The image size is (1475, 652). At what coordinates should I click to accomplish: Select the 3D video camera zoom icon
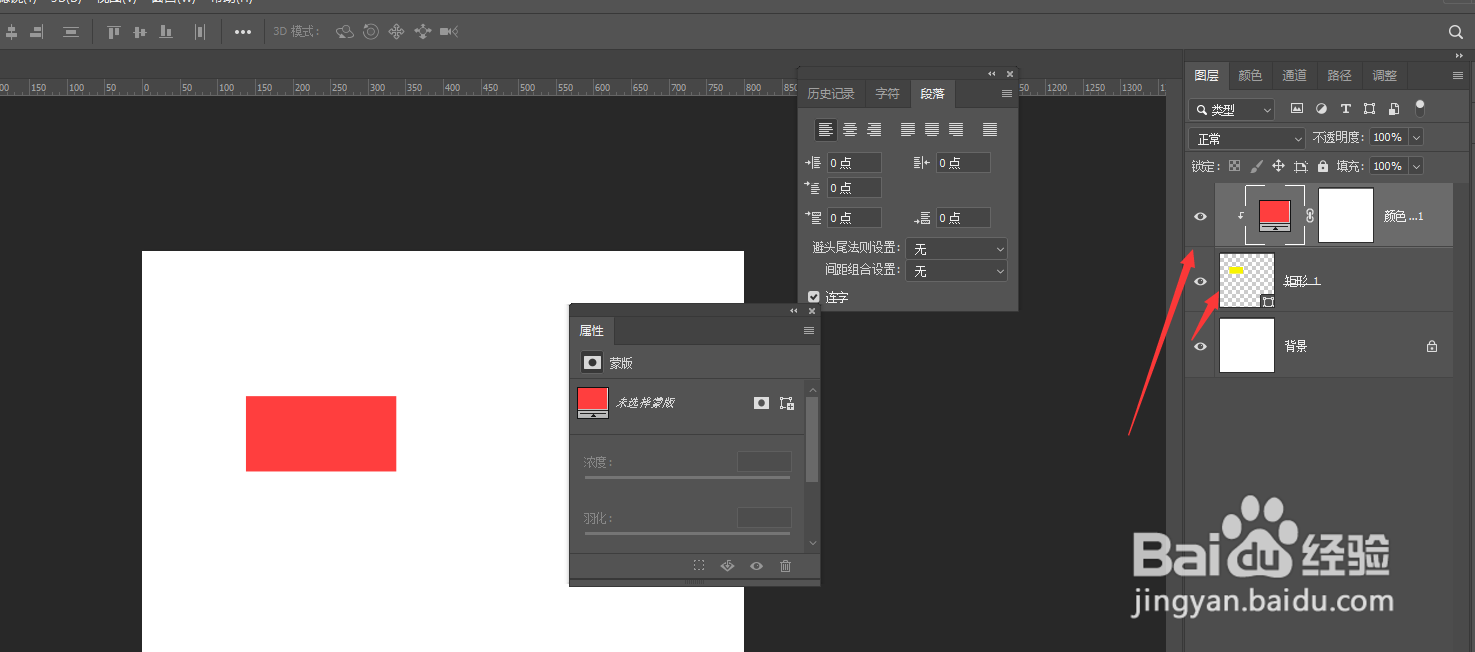(x=449, y=32)
